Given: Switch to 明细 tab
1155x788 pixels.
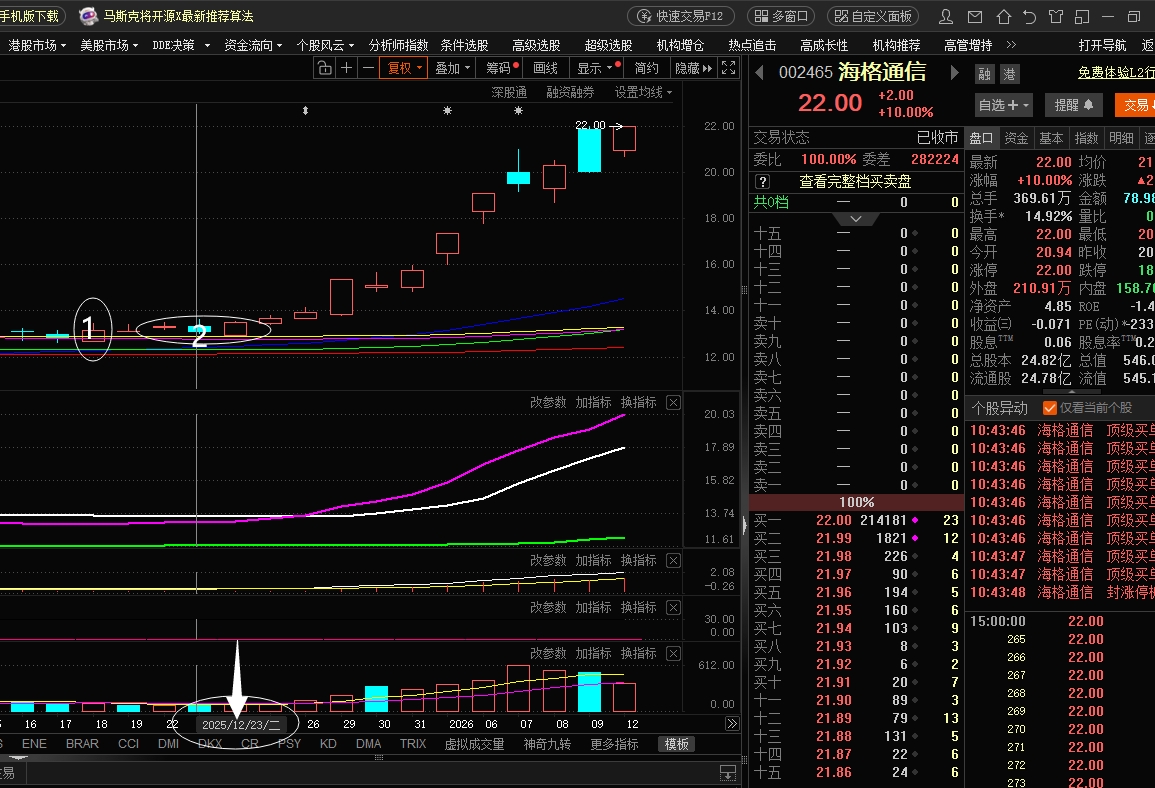Looking at the screenshot, I should 1121,138.
